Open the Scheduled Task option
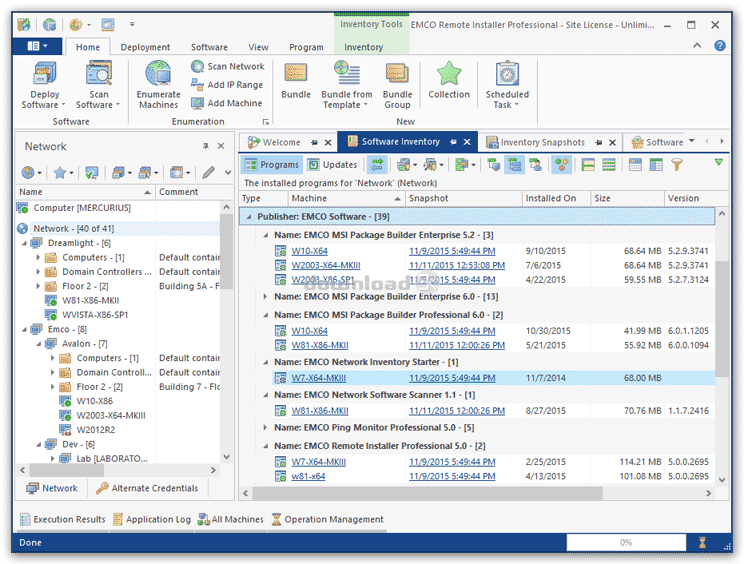Screen dimensions: 744x564 [507, 85]
